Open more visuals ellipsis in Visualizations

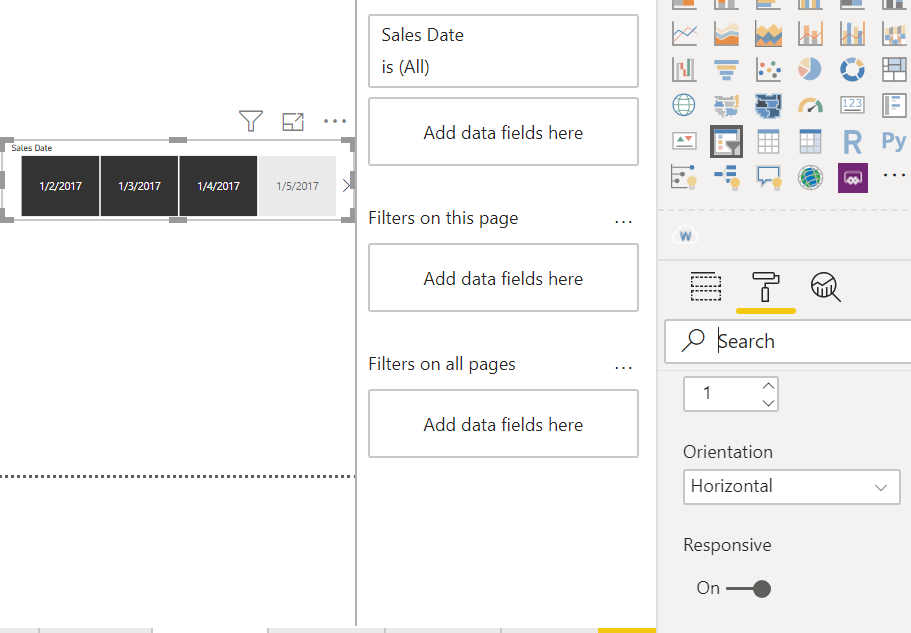pyautogui.click(x=894, y=175)
